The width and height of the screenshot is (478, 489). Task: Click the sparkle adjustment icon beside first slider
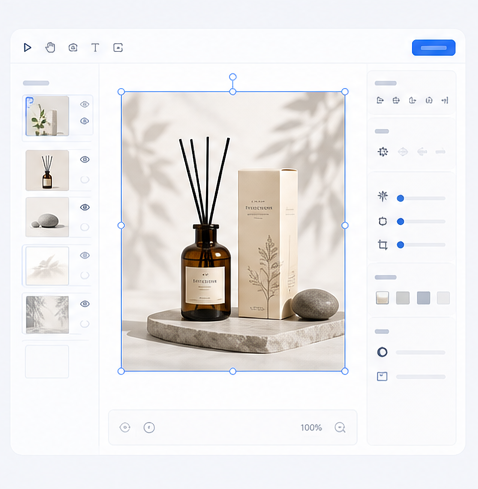(x=383, y=196)
